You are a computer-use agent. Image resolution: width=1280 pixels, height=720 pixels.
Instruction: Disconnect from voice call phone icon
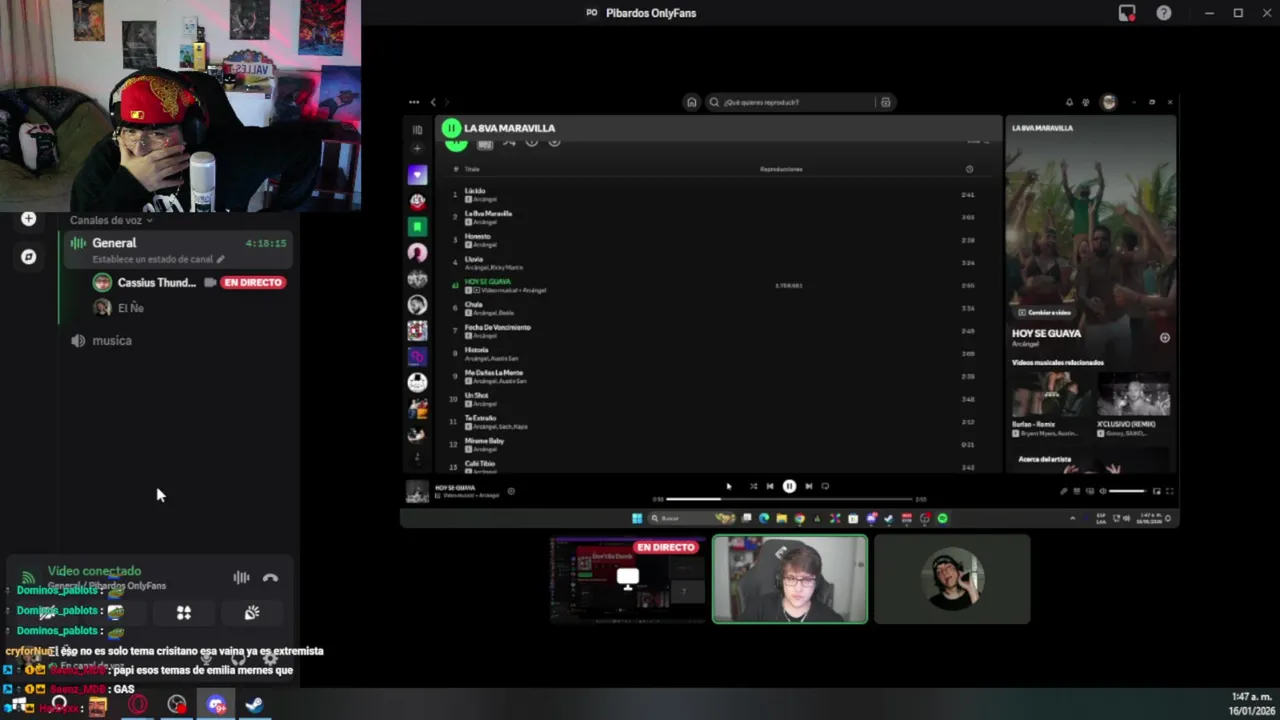pos(270,577)
